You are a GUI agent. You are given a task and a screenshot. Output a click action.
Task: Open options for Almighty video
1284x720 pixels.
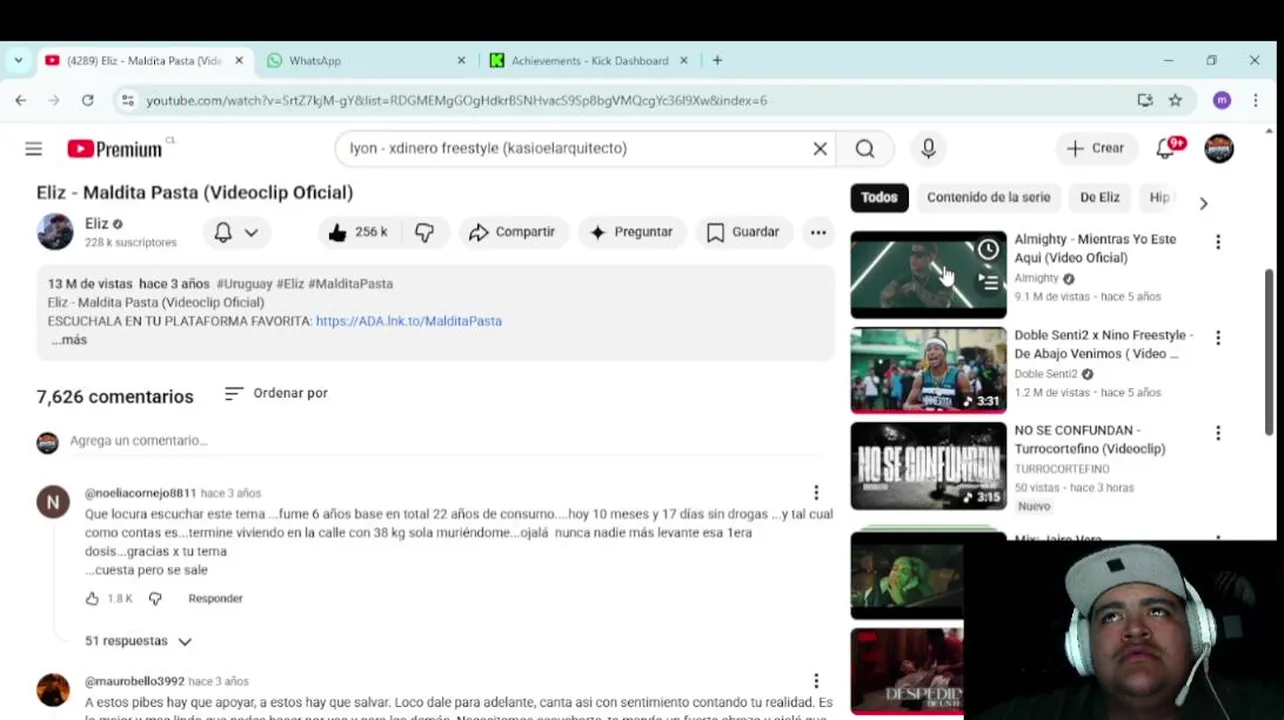tap(1217, 242)
